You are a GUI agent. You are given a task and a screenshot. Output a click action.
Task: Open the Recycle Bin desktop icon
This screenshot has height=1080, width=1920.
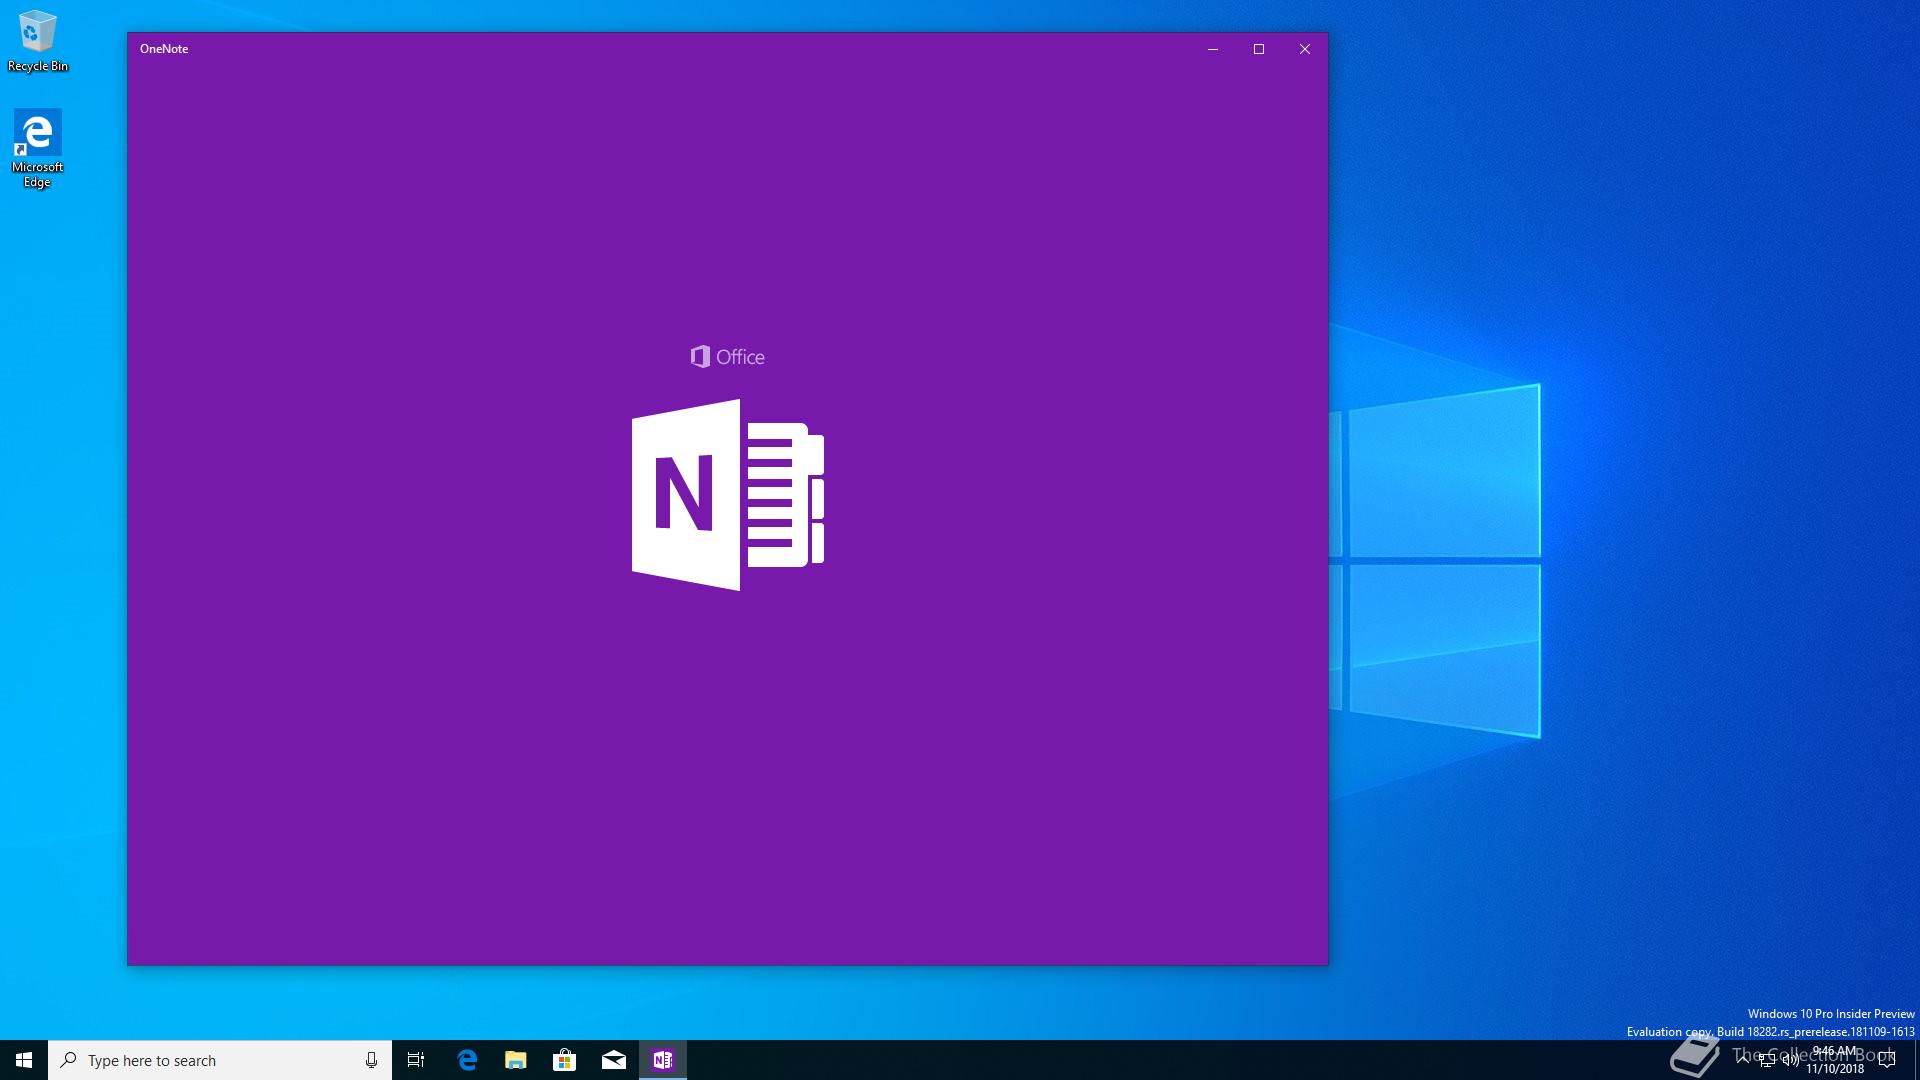point(38,41)
